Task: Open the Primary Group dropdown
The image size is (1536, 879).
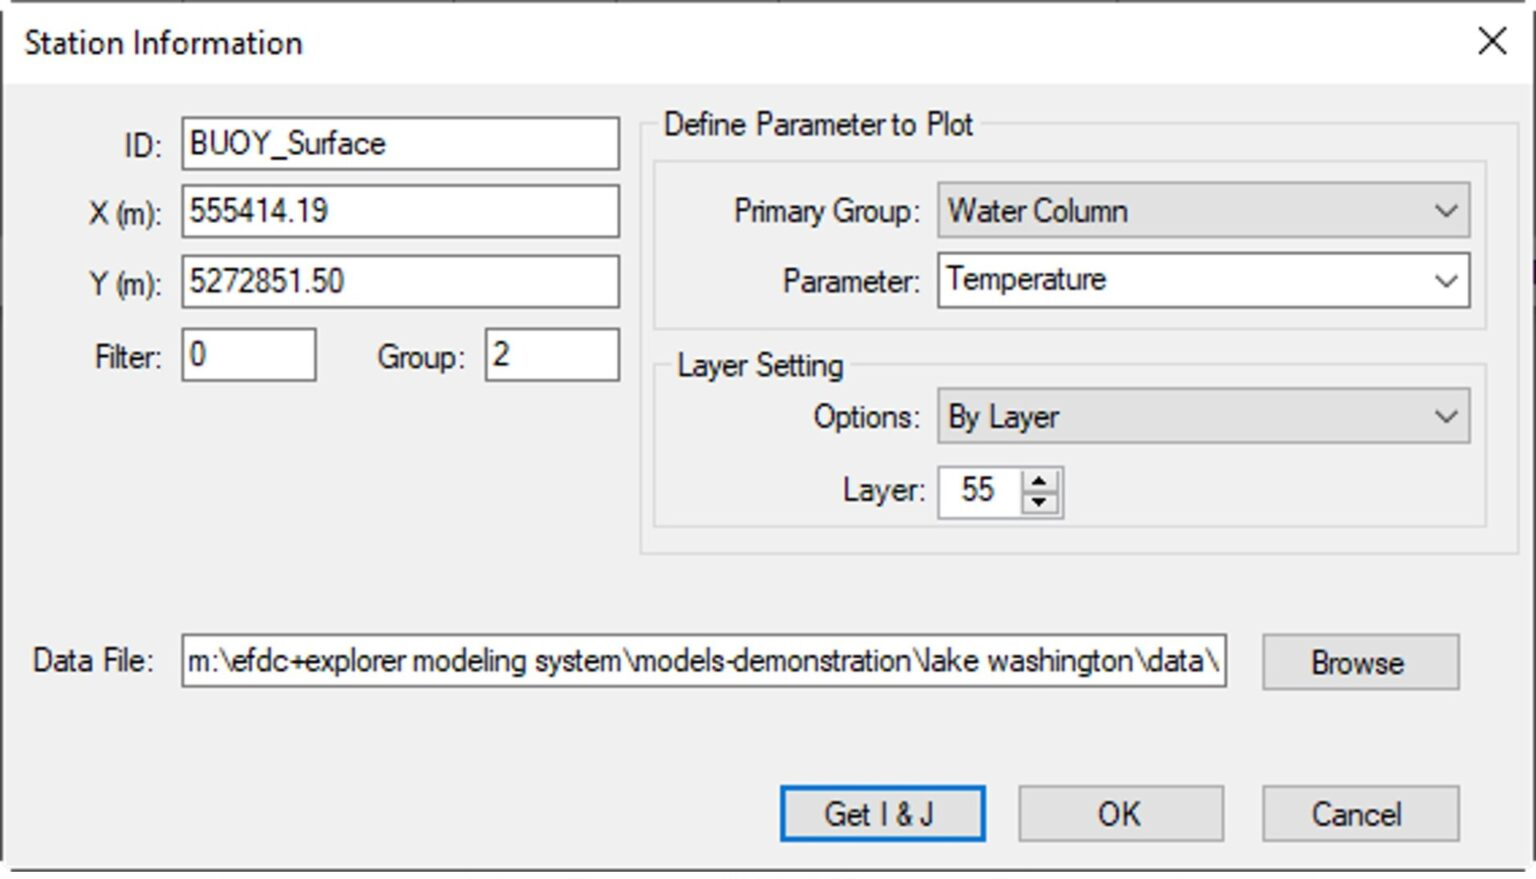Action: click(x=1203, y=211)
